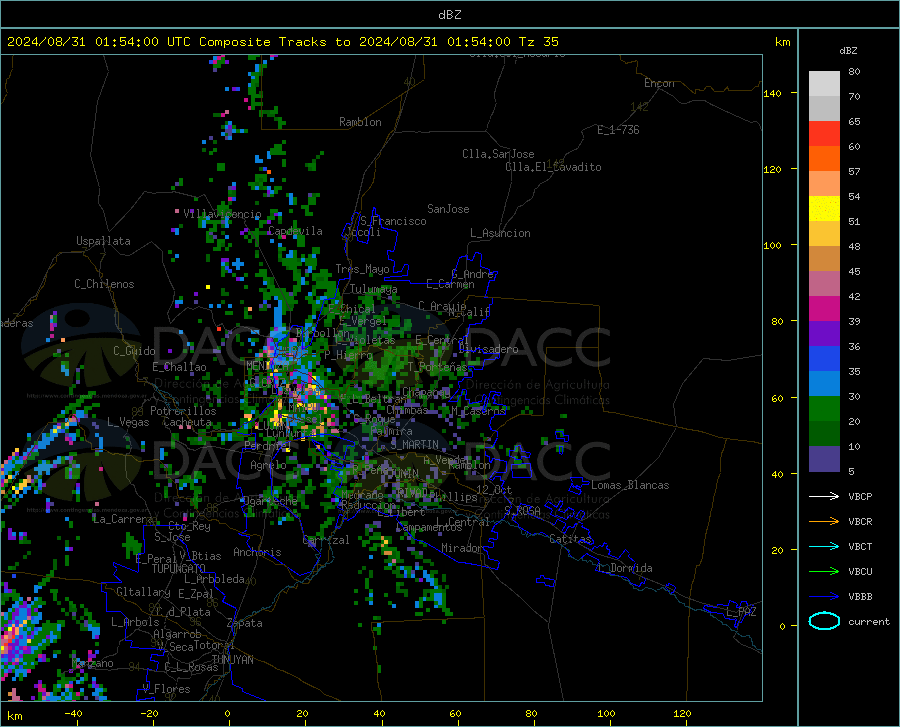
Task: Click the Villavicencio map label
Action: pos(222,214)
